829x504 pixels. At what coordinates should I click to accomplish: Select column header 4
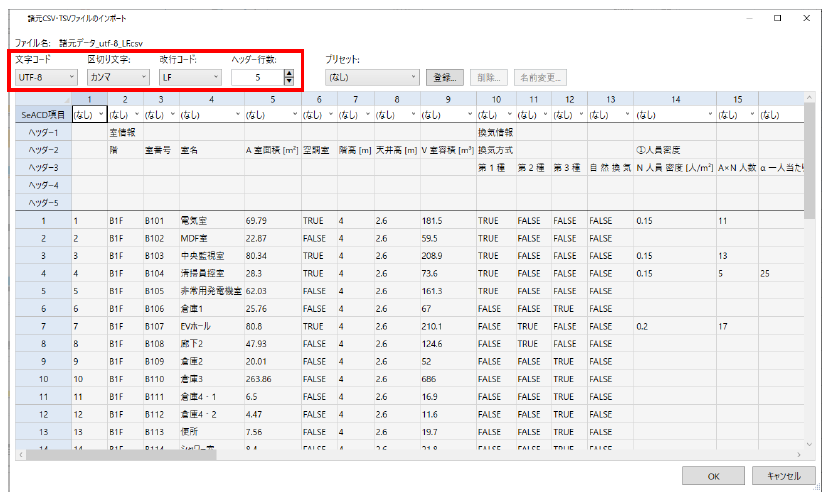tap(211, 99)
